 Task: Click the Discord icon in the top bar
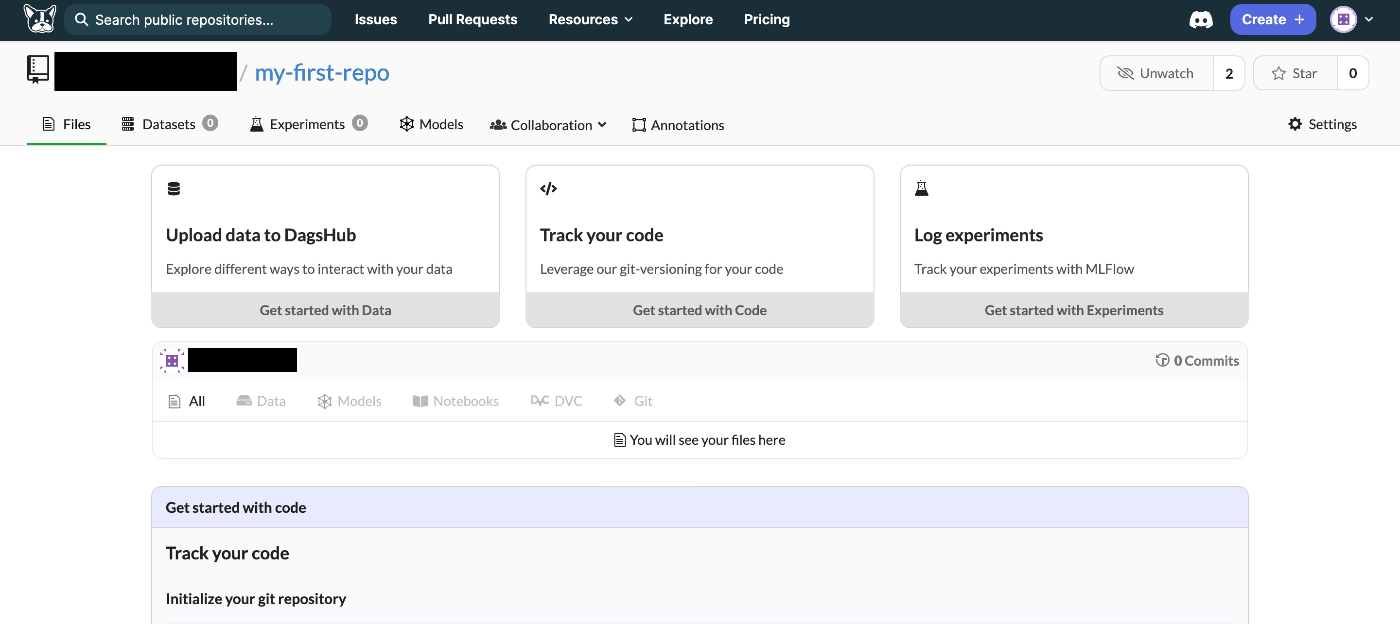coord(1201,19)
